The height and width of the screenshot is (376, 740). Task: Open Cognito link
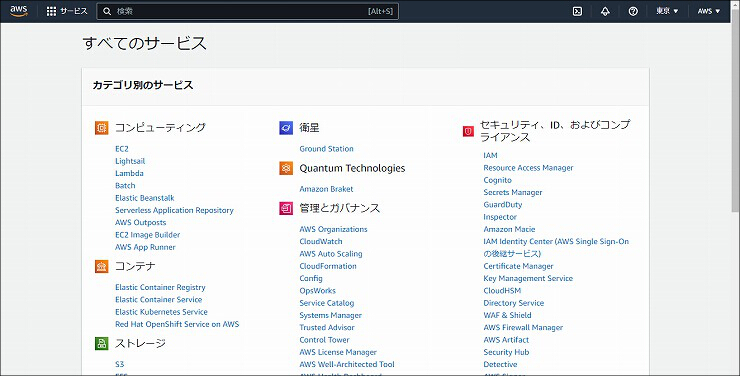tap(497, 180)
